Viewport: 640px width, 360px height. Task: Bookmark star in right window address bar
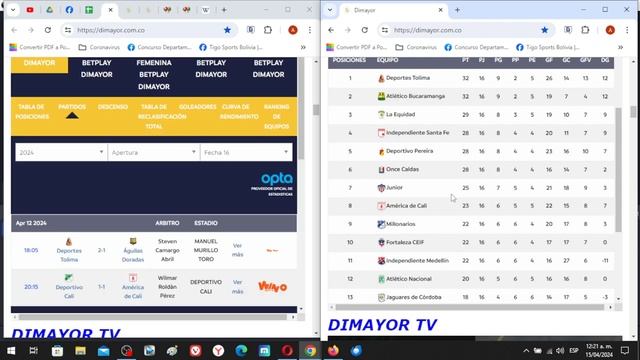pos(544,30)
